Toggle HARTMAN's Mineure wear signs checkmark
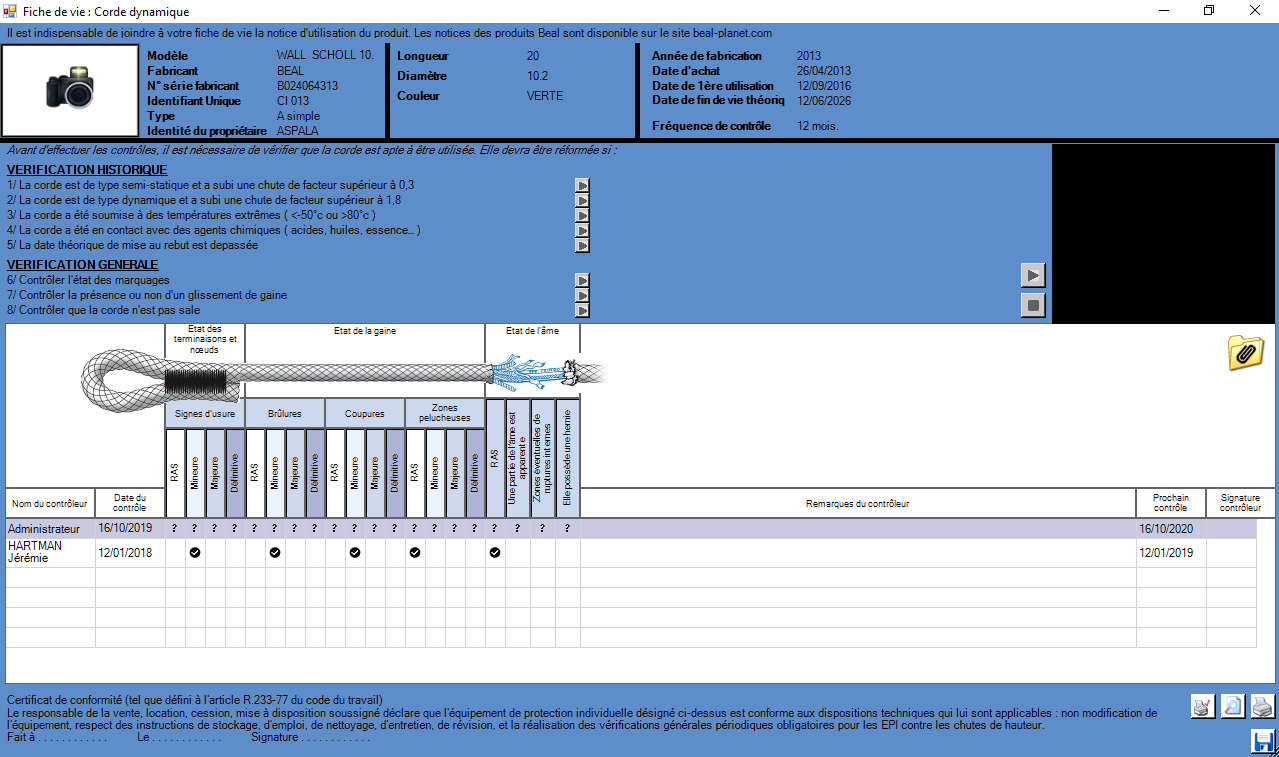 [195, 552]
